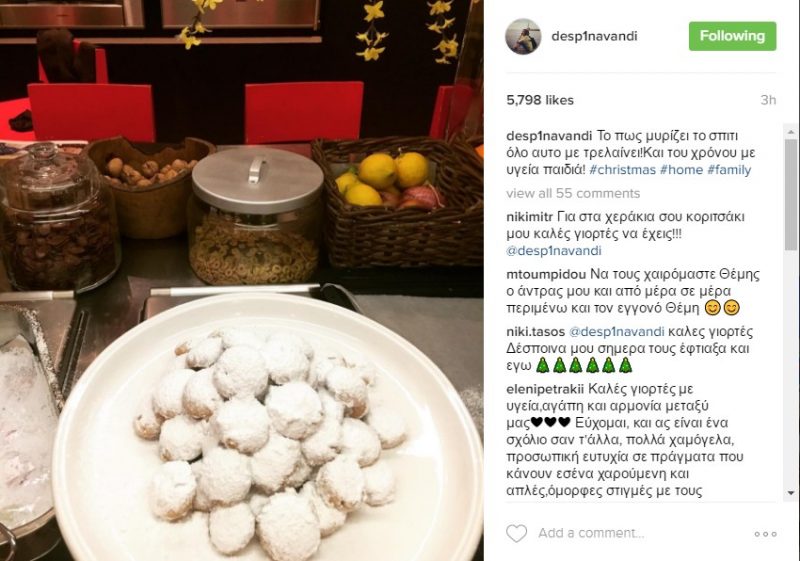Open commenter niki.tasos's profile
The height and width of the screenshot is (561, 800).
[535, 332]
